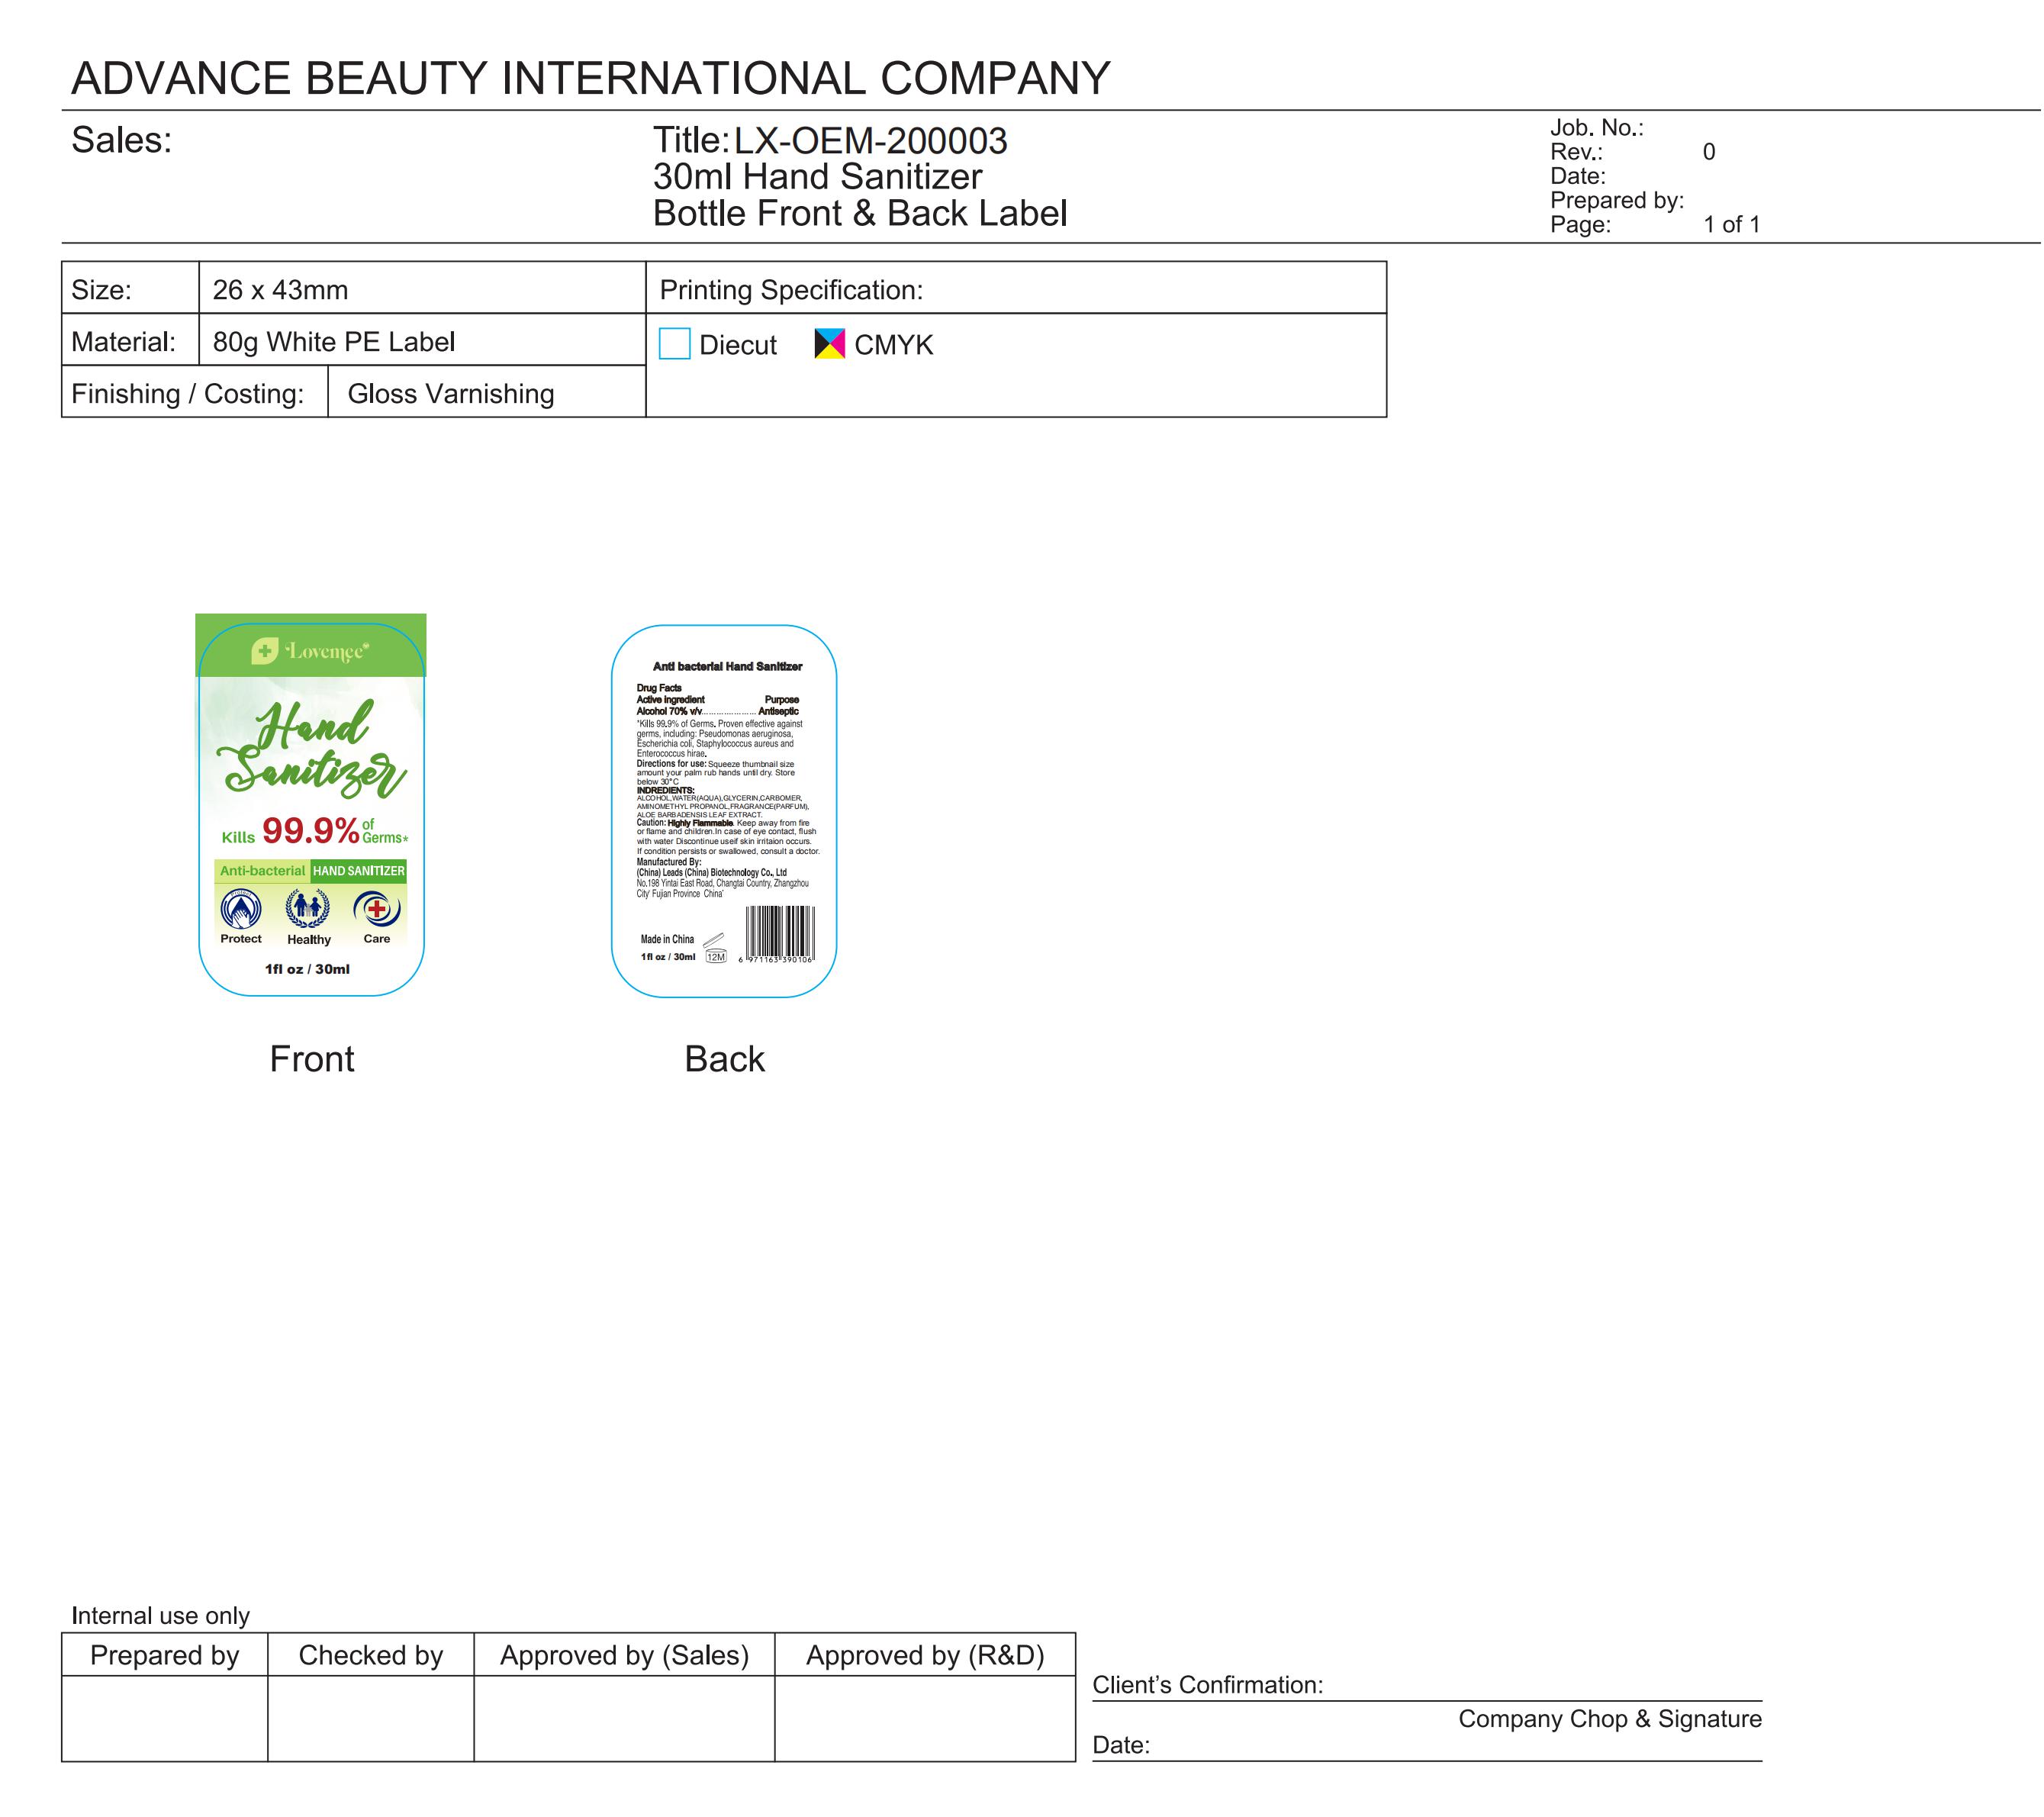
Task: Click the Anti-bacterial light green banner
Action: point(262,871)
